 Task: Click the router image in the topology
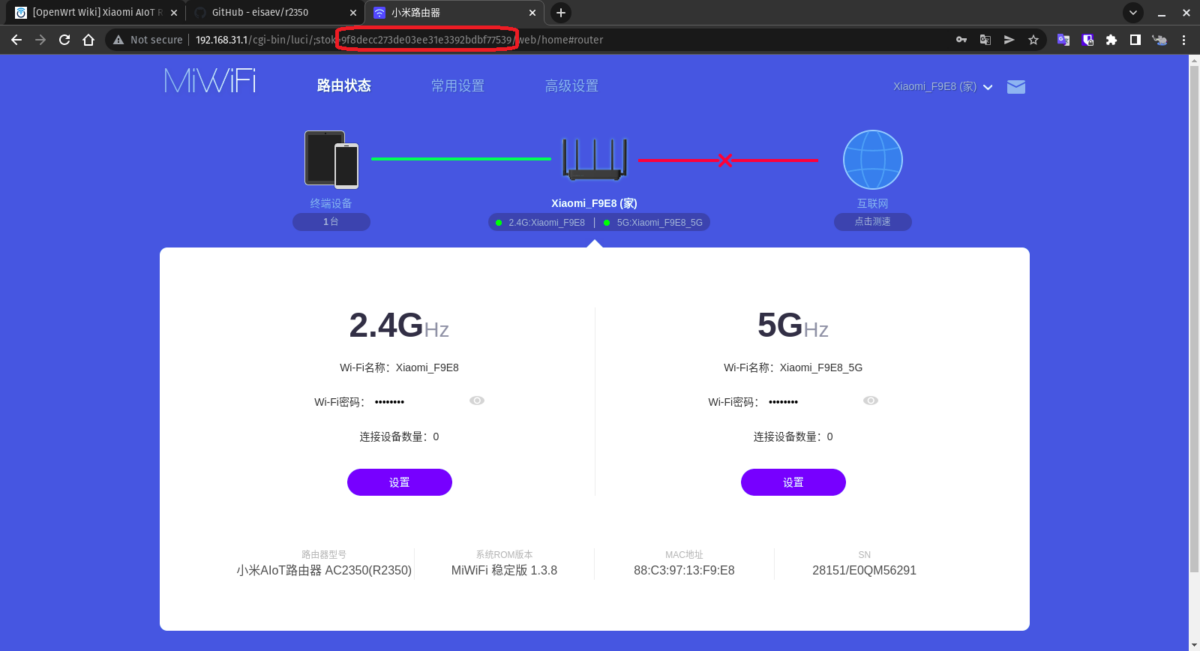coord(595,160)
